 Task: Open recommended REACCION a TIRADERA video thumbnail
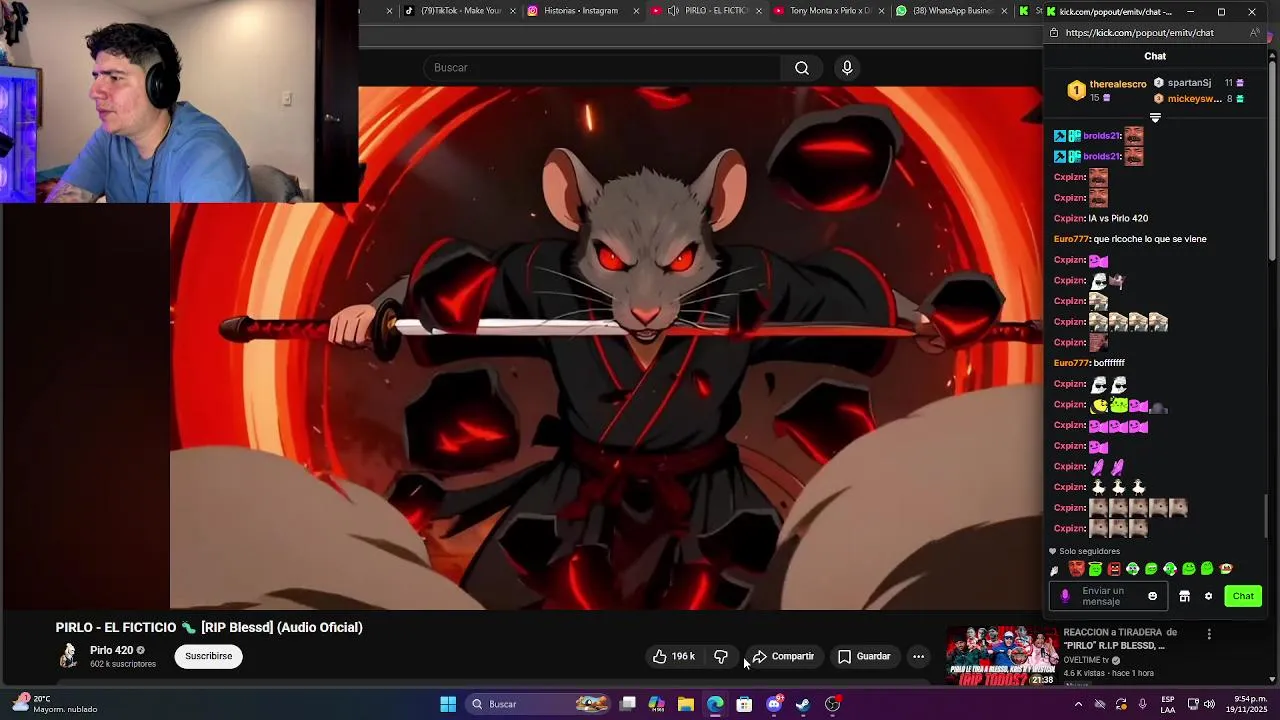[1001, 656]
